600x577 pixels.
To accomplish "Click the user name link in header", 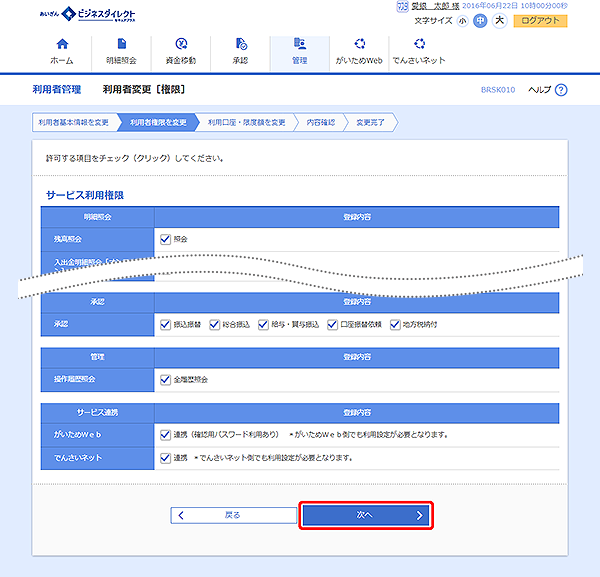I will tap(435, 6).
